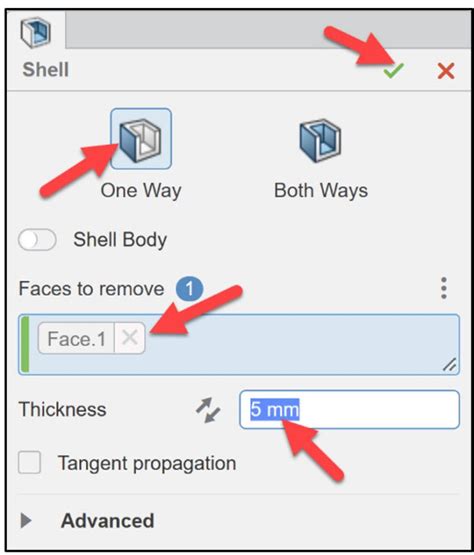
Task: Remove Face.1 from the selection list
Action: 130,338
